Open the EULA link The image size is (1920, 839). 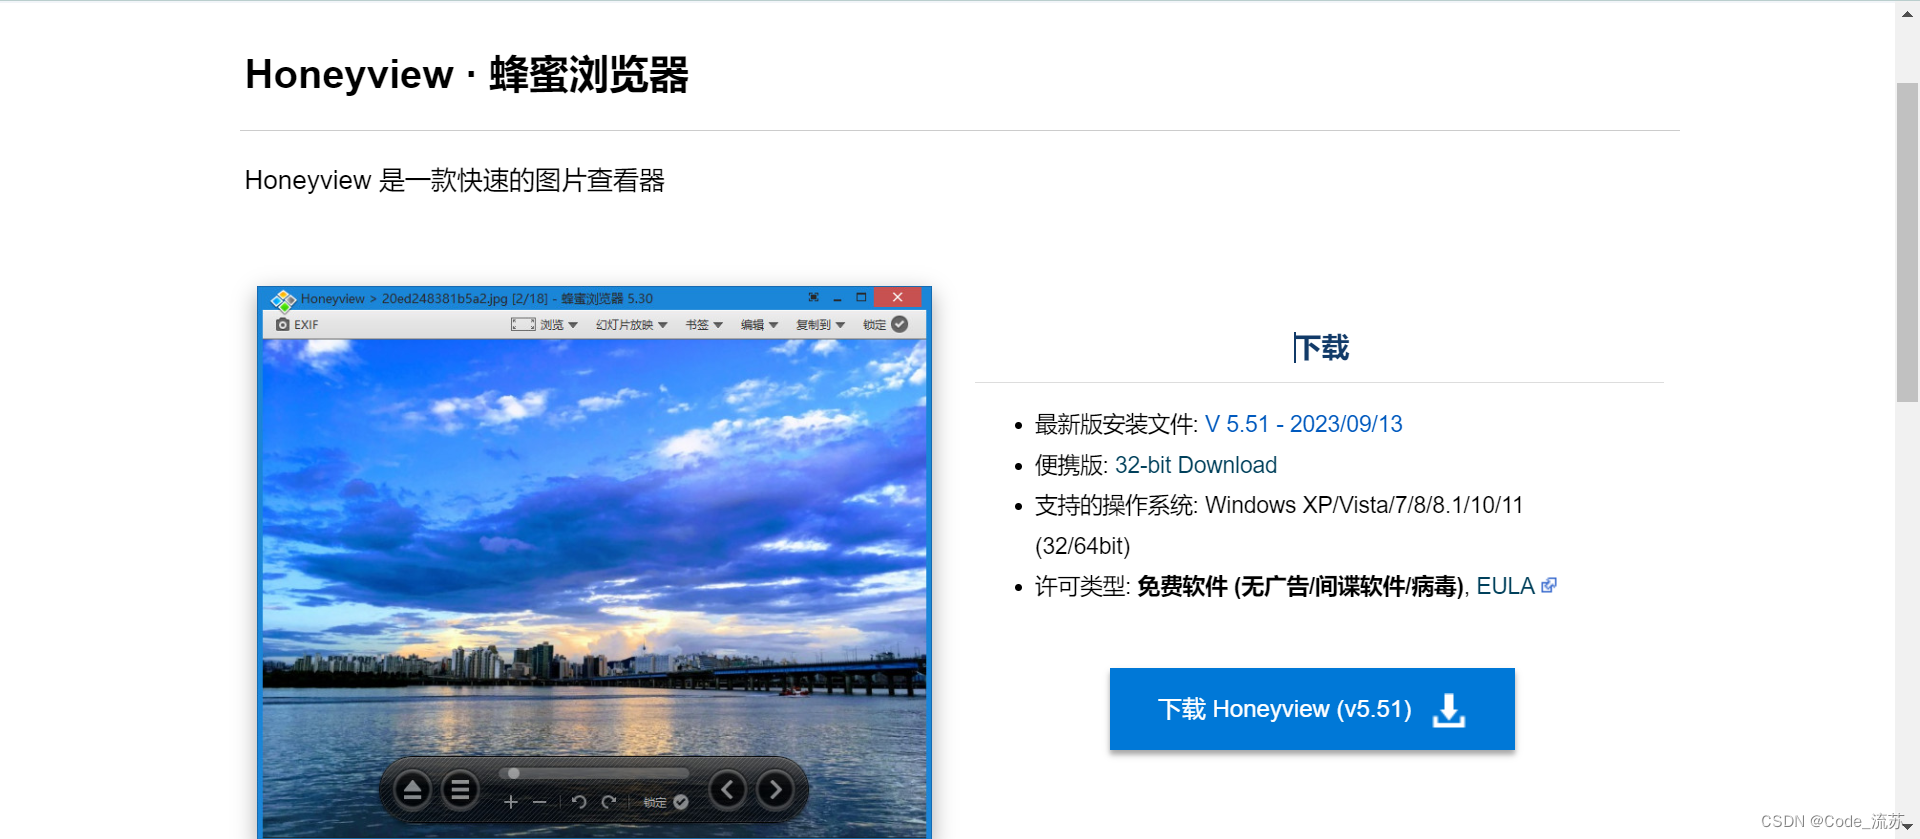(x=1505, y=586)
